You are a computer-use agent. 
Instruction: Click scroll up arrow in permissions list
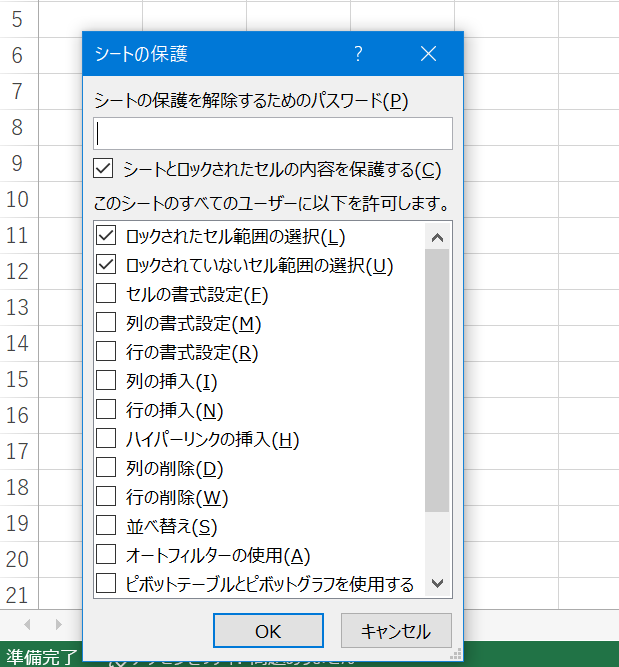point(437,237)
